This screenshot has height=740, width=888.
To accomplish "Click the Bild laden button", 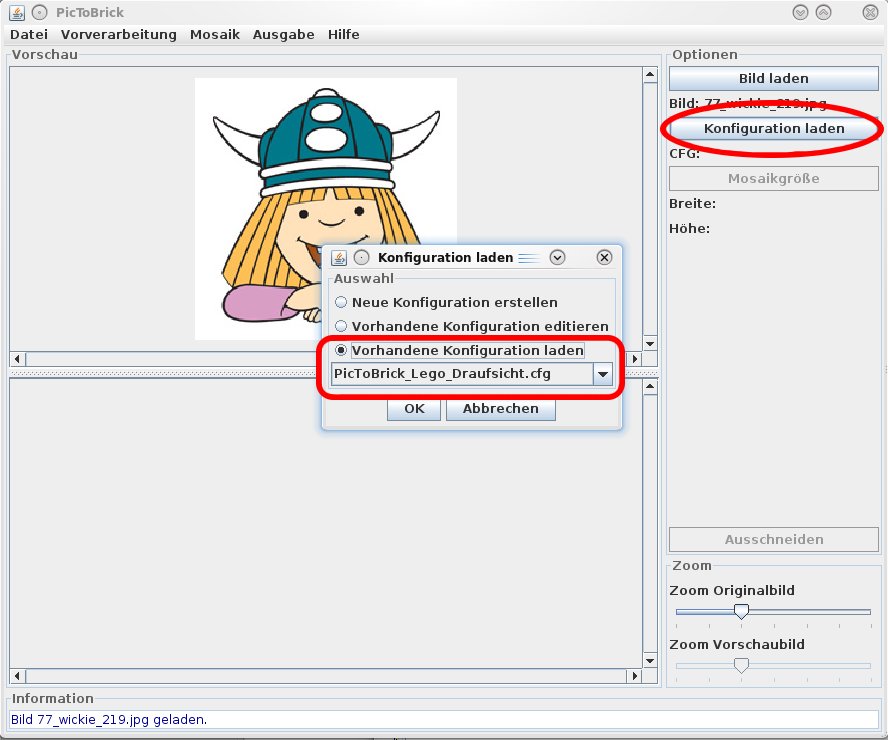I will [774, 79].
